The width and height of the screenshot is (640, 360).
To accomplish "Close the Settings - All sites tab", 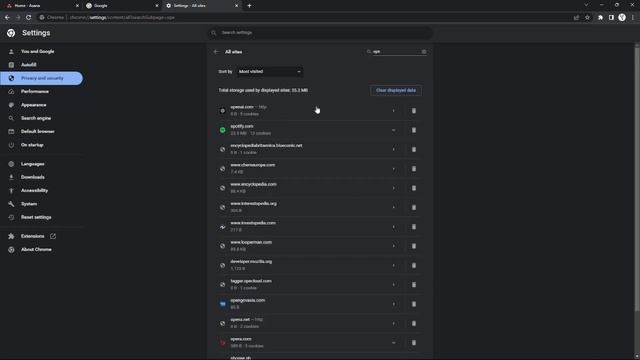I will click(x=236, y=6).
